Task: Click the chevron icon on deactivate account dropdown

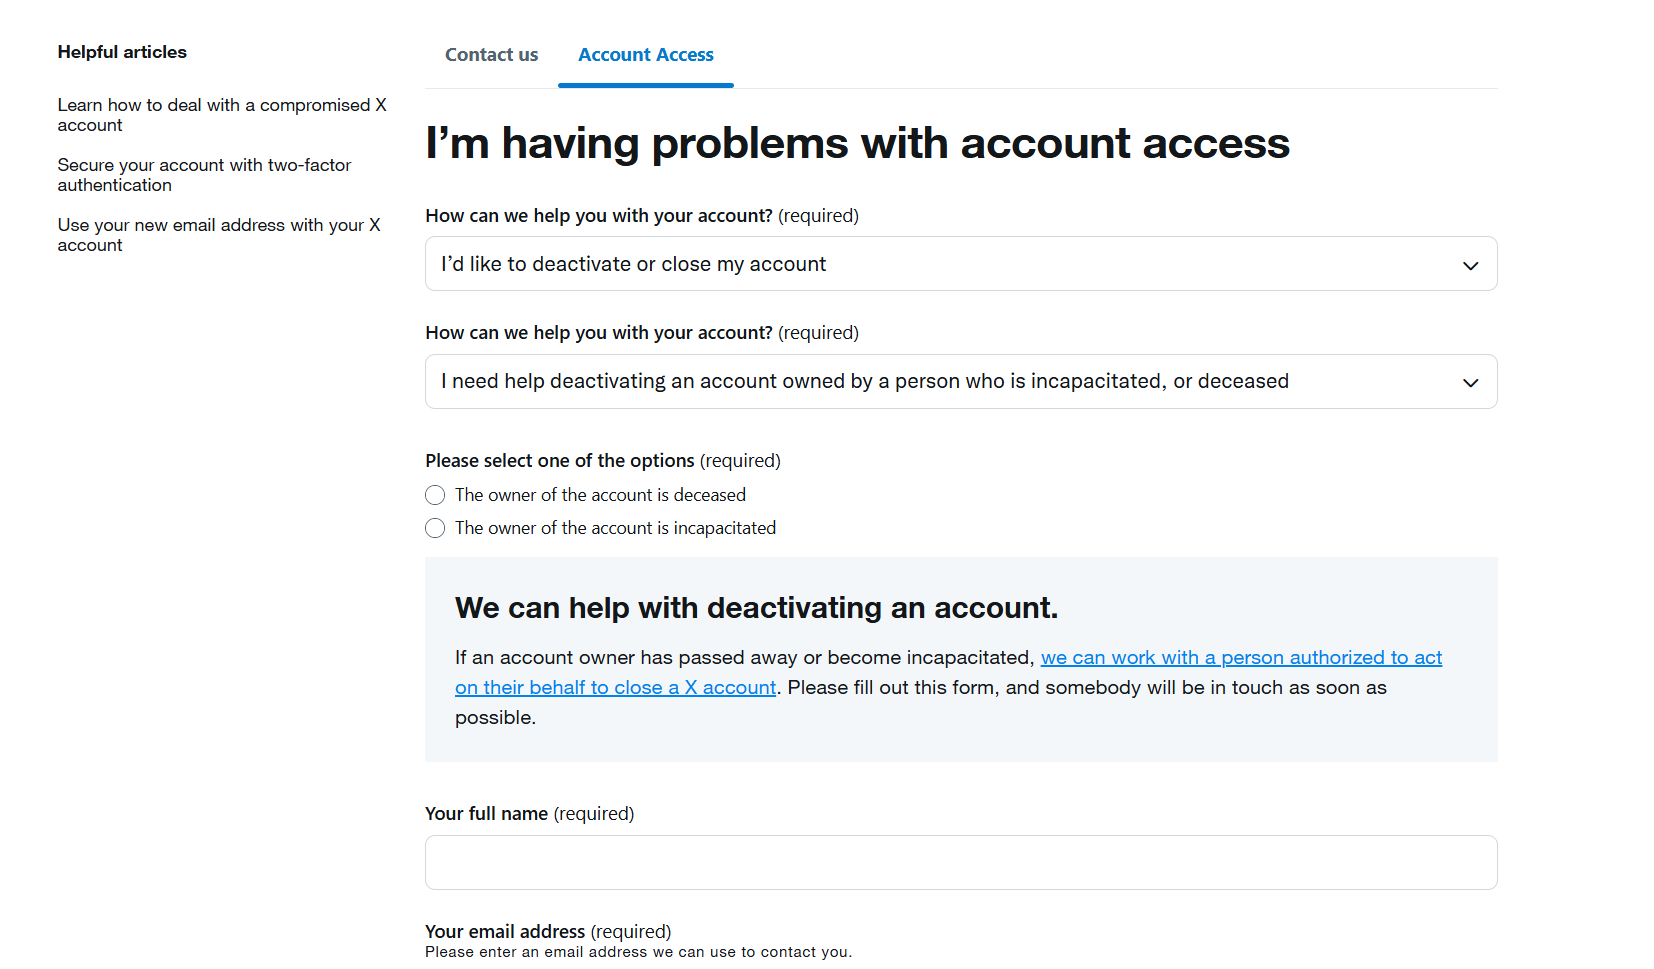Action: 1470,265
